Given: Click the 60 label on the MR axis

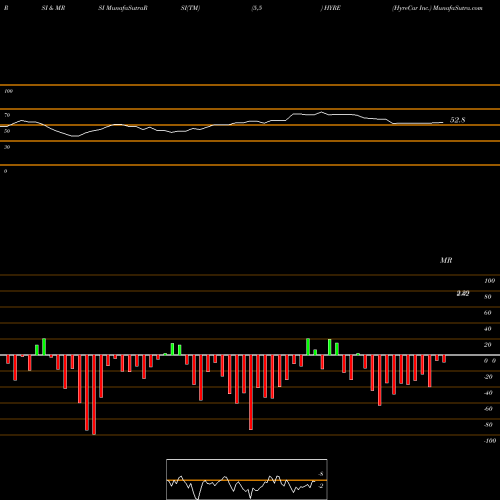Looking at the screenshot, I should tap(488, 313).
